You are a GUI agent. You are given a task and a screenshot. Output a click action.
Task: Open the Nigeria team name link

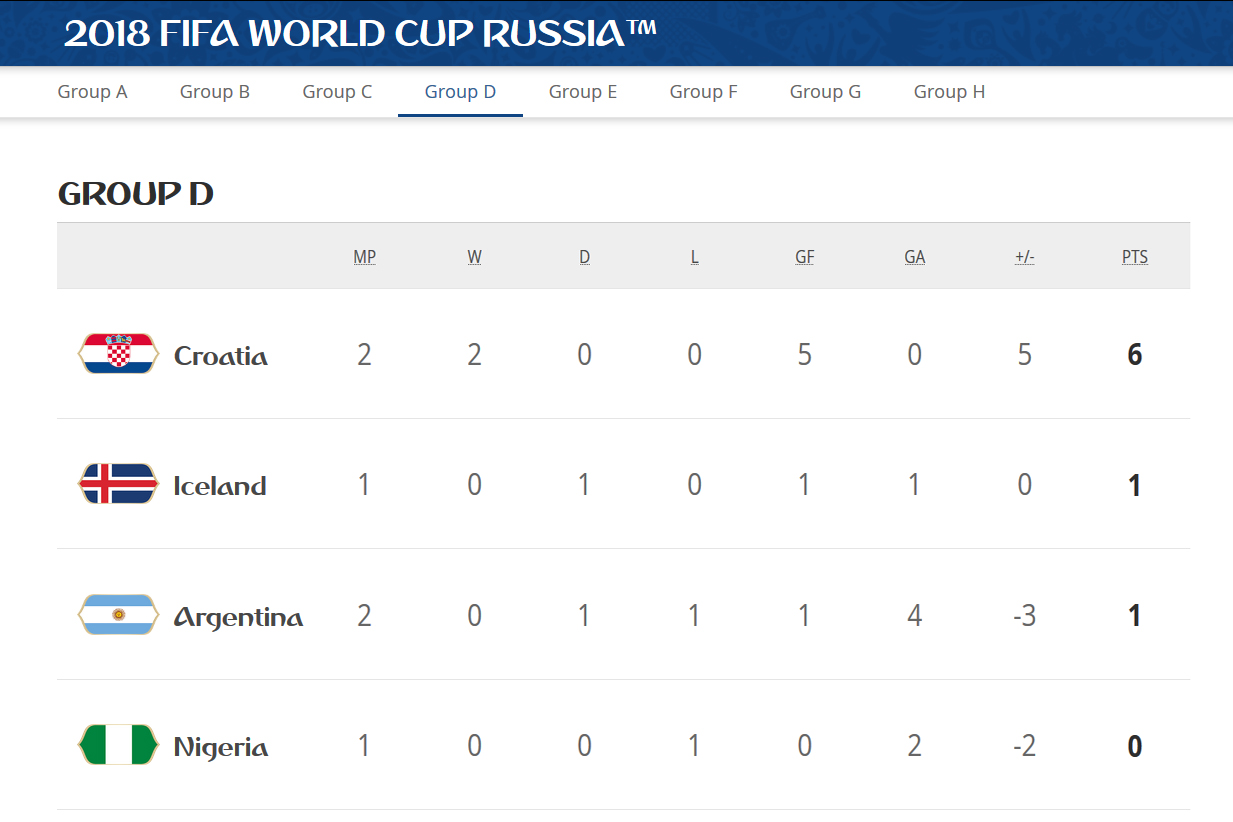point(221,747)
